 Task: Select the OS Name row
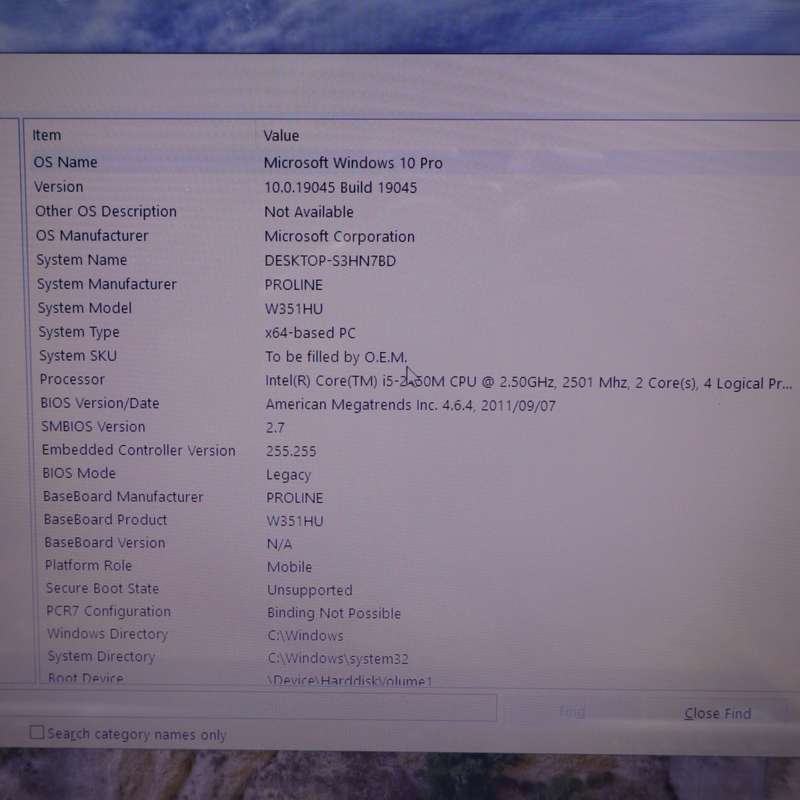[65, 162]
